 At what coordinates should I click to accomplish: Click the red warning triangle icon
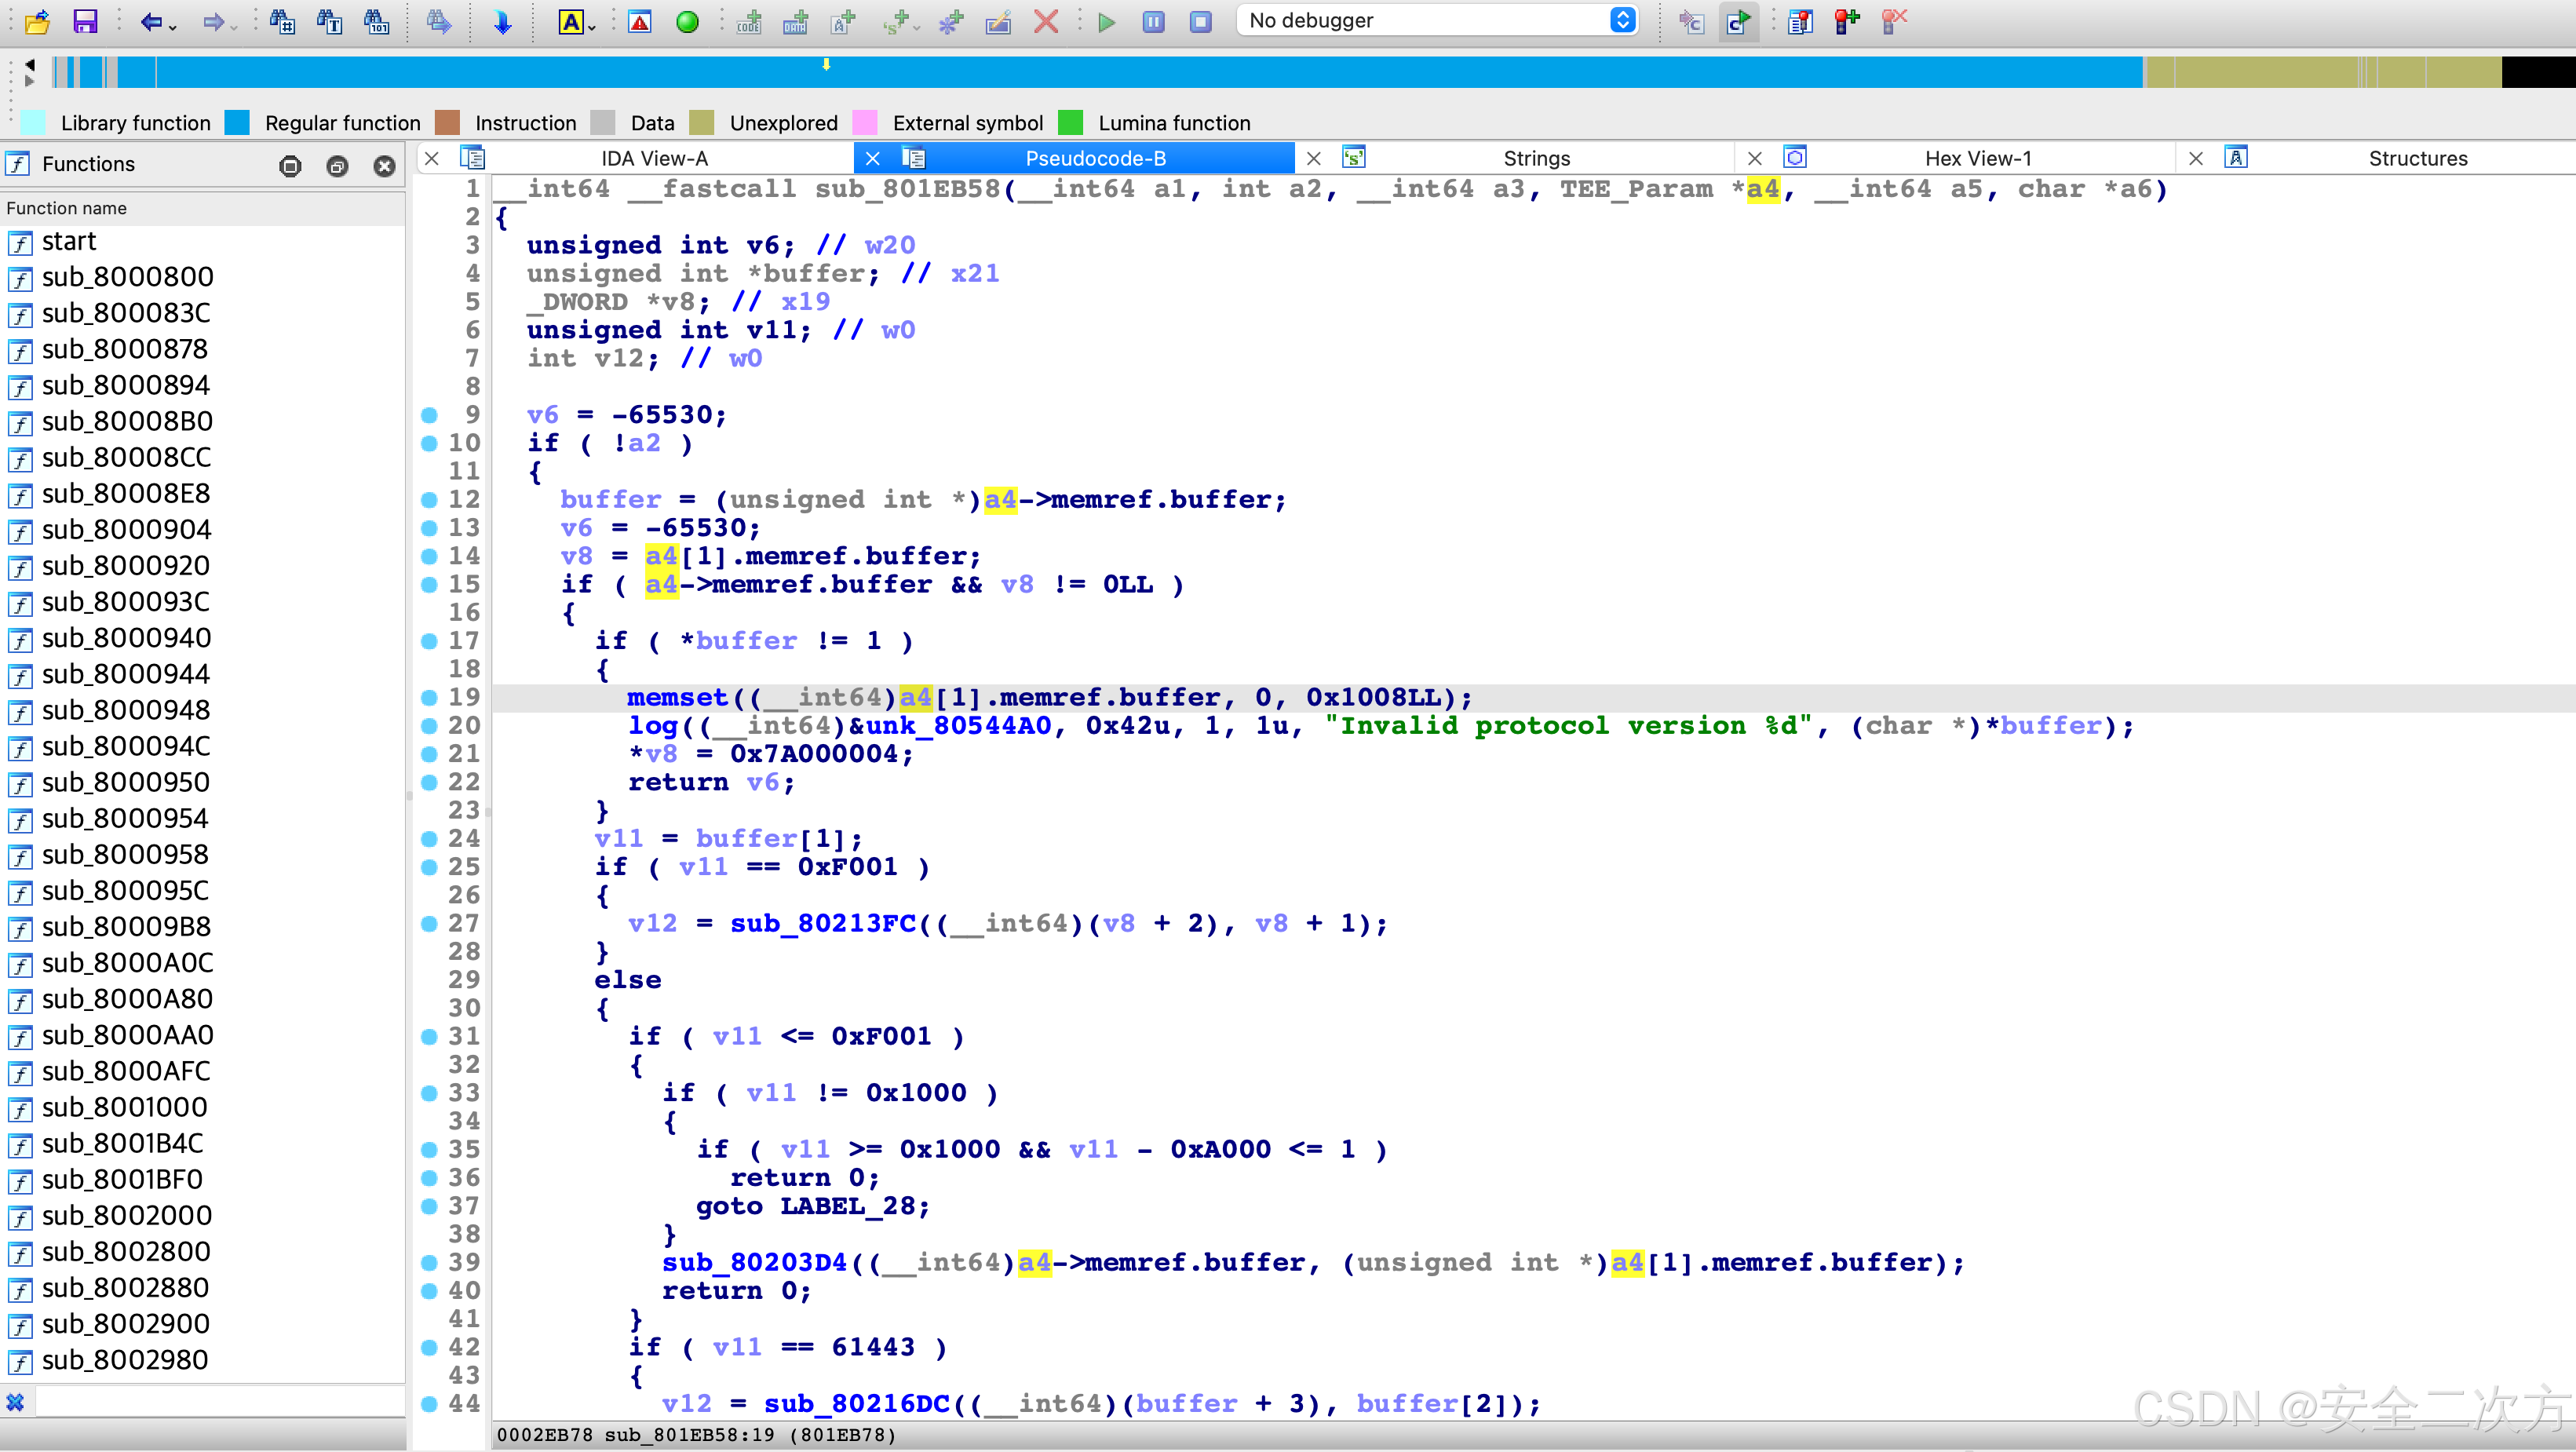point(640,21)
